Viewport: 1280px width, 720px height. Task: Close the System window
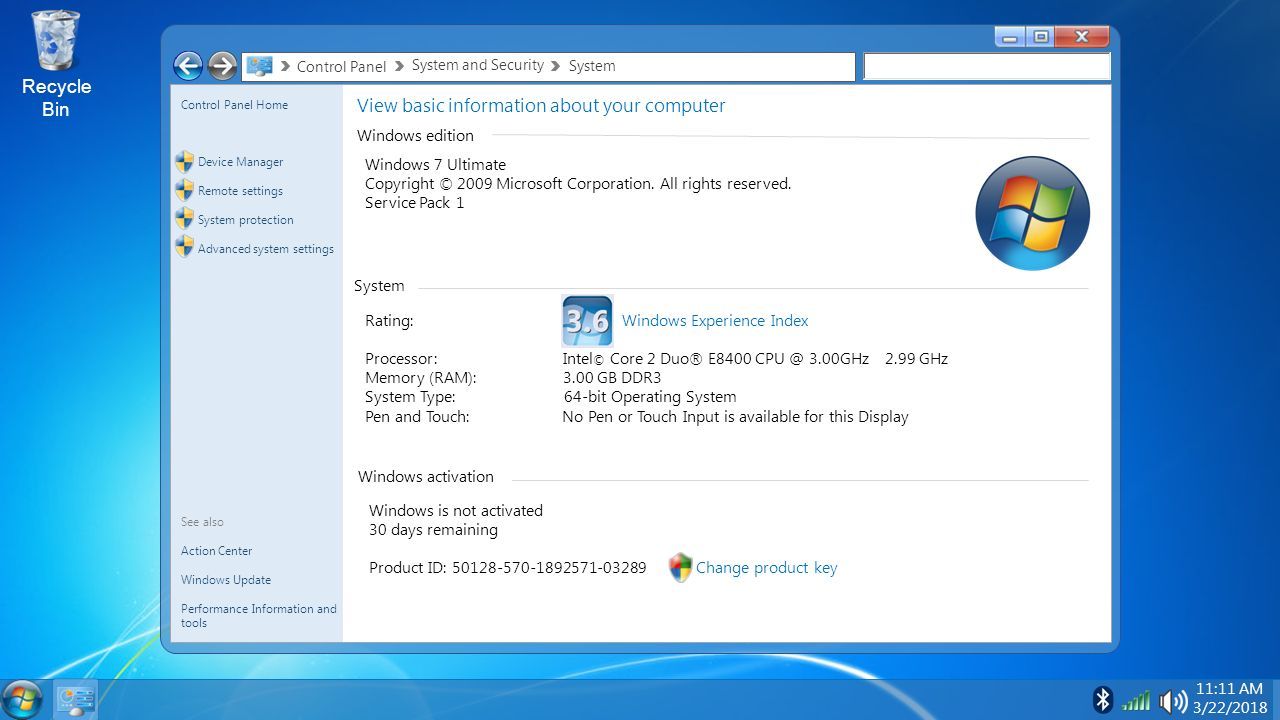(1082, 37)
